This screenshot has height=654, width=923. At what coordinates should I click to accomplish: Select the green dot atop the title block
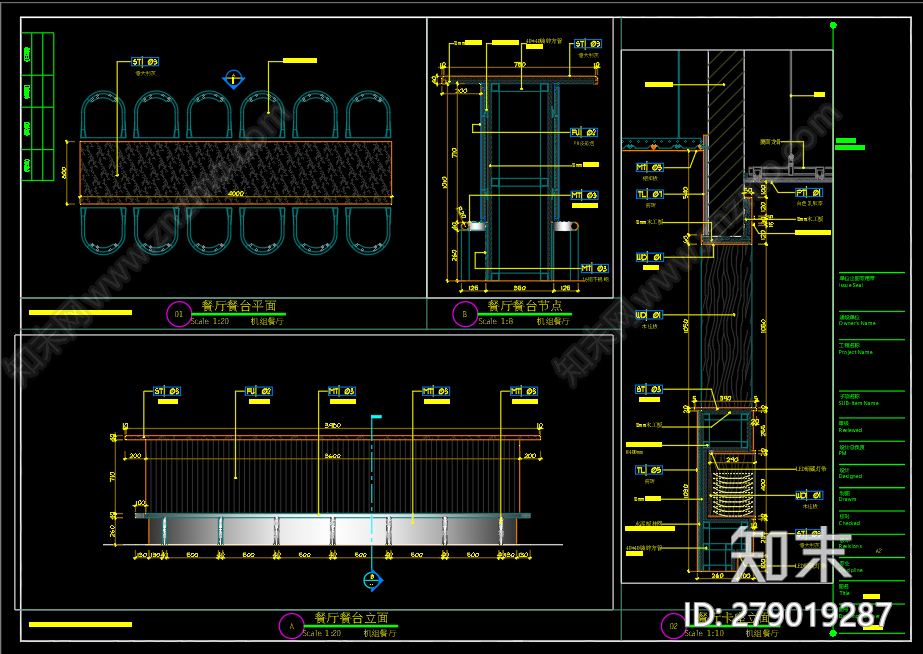pyautogui.click(x=833, y=26)
